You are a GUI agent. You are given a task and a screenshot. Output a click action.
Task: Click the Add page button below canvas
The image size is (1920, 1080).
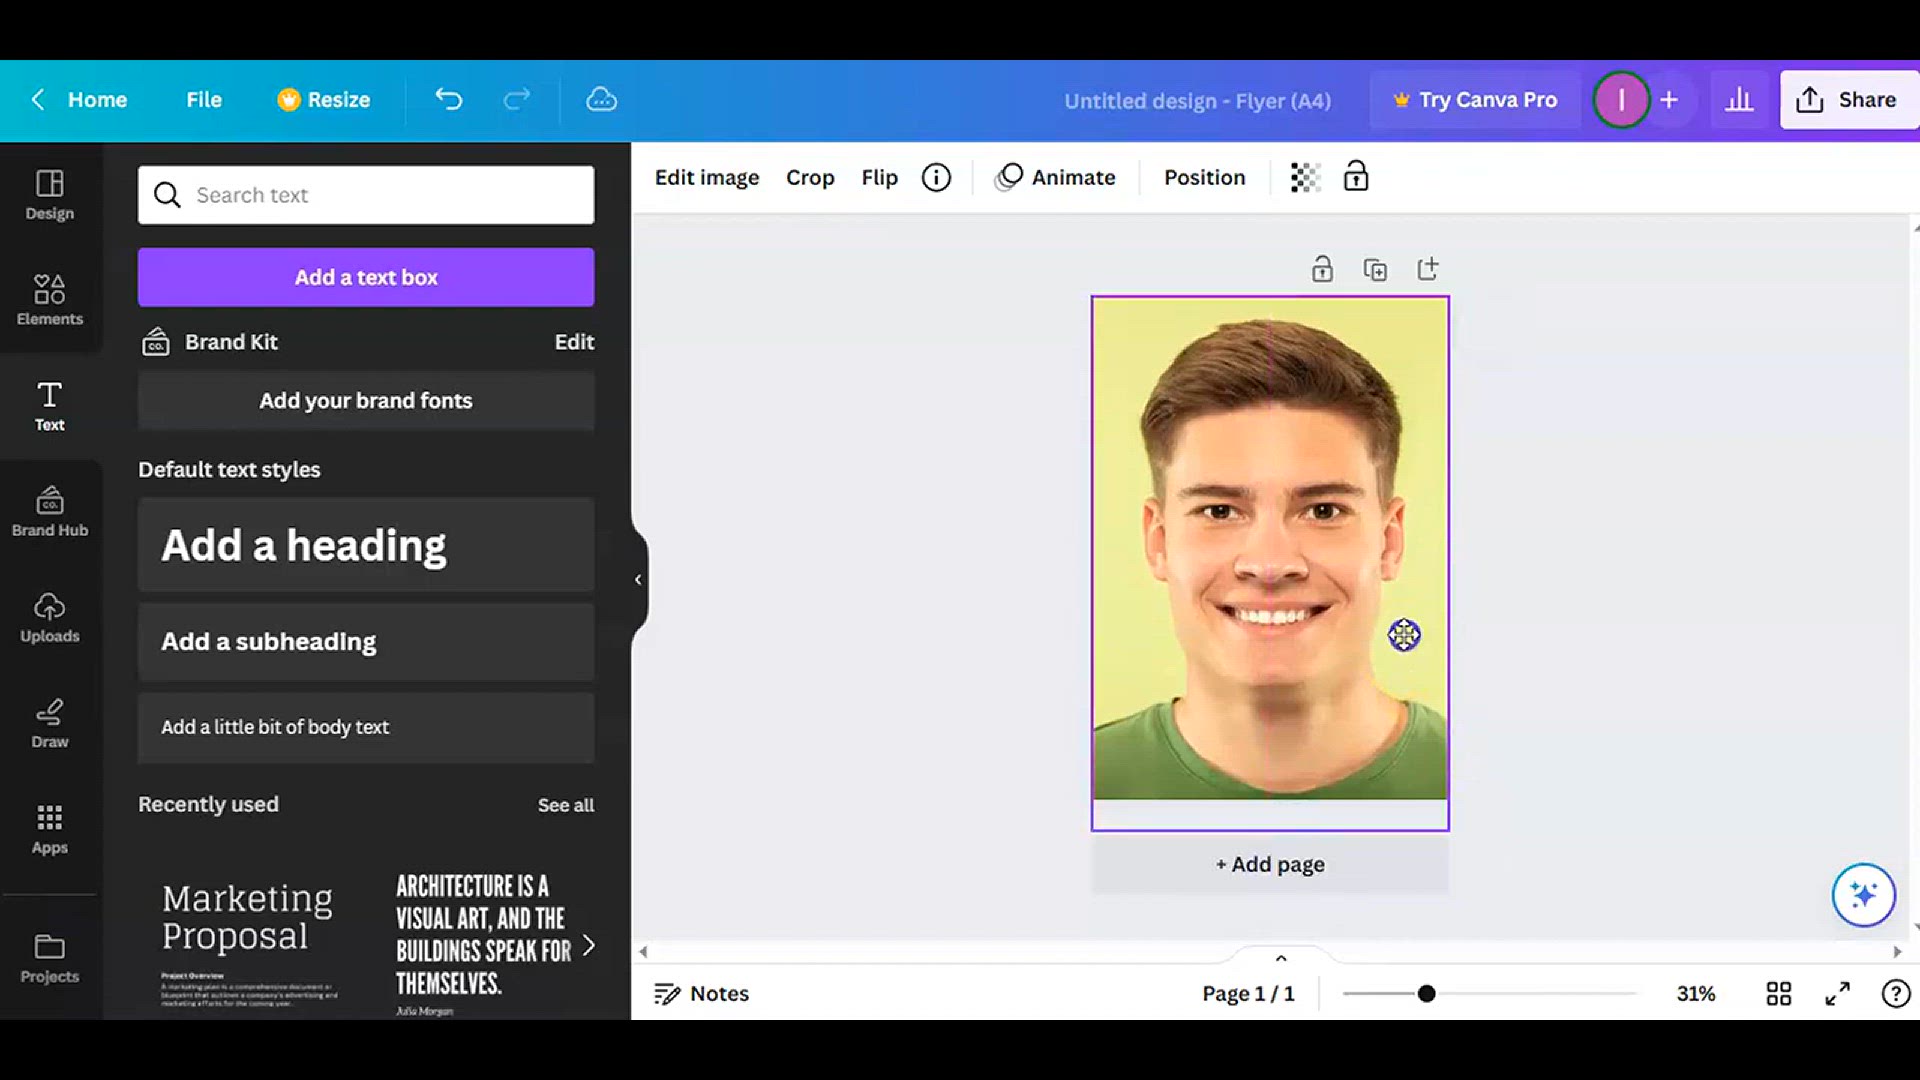pos(1270,864)
